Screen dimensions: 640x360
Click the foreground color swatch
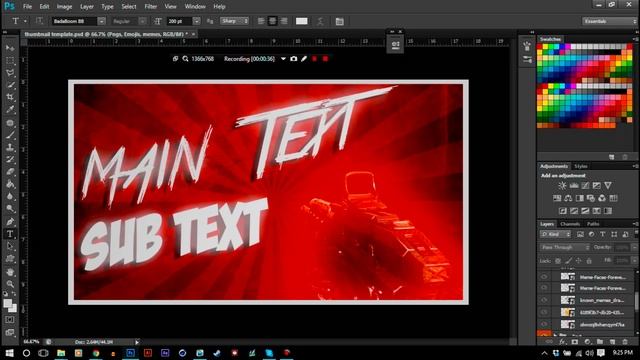click(7, 303)
